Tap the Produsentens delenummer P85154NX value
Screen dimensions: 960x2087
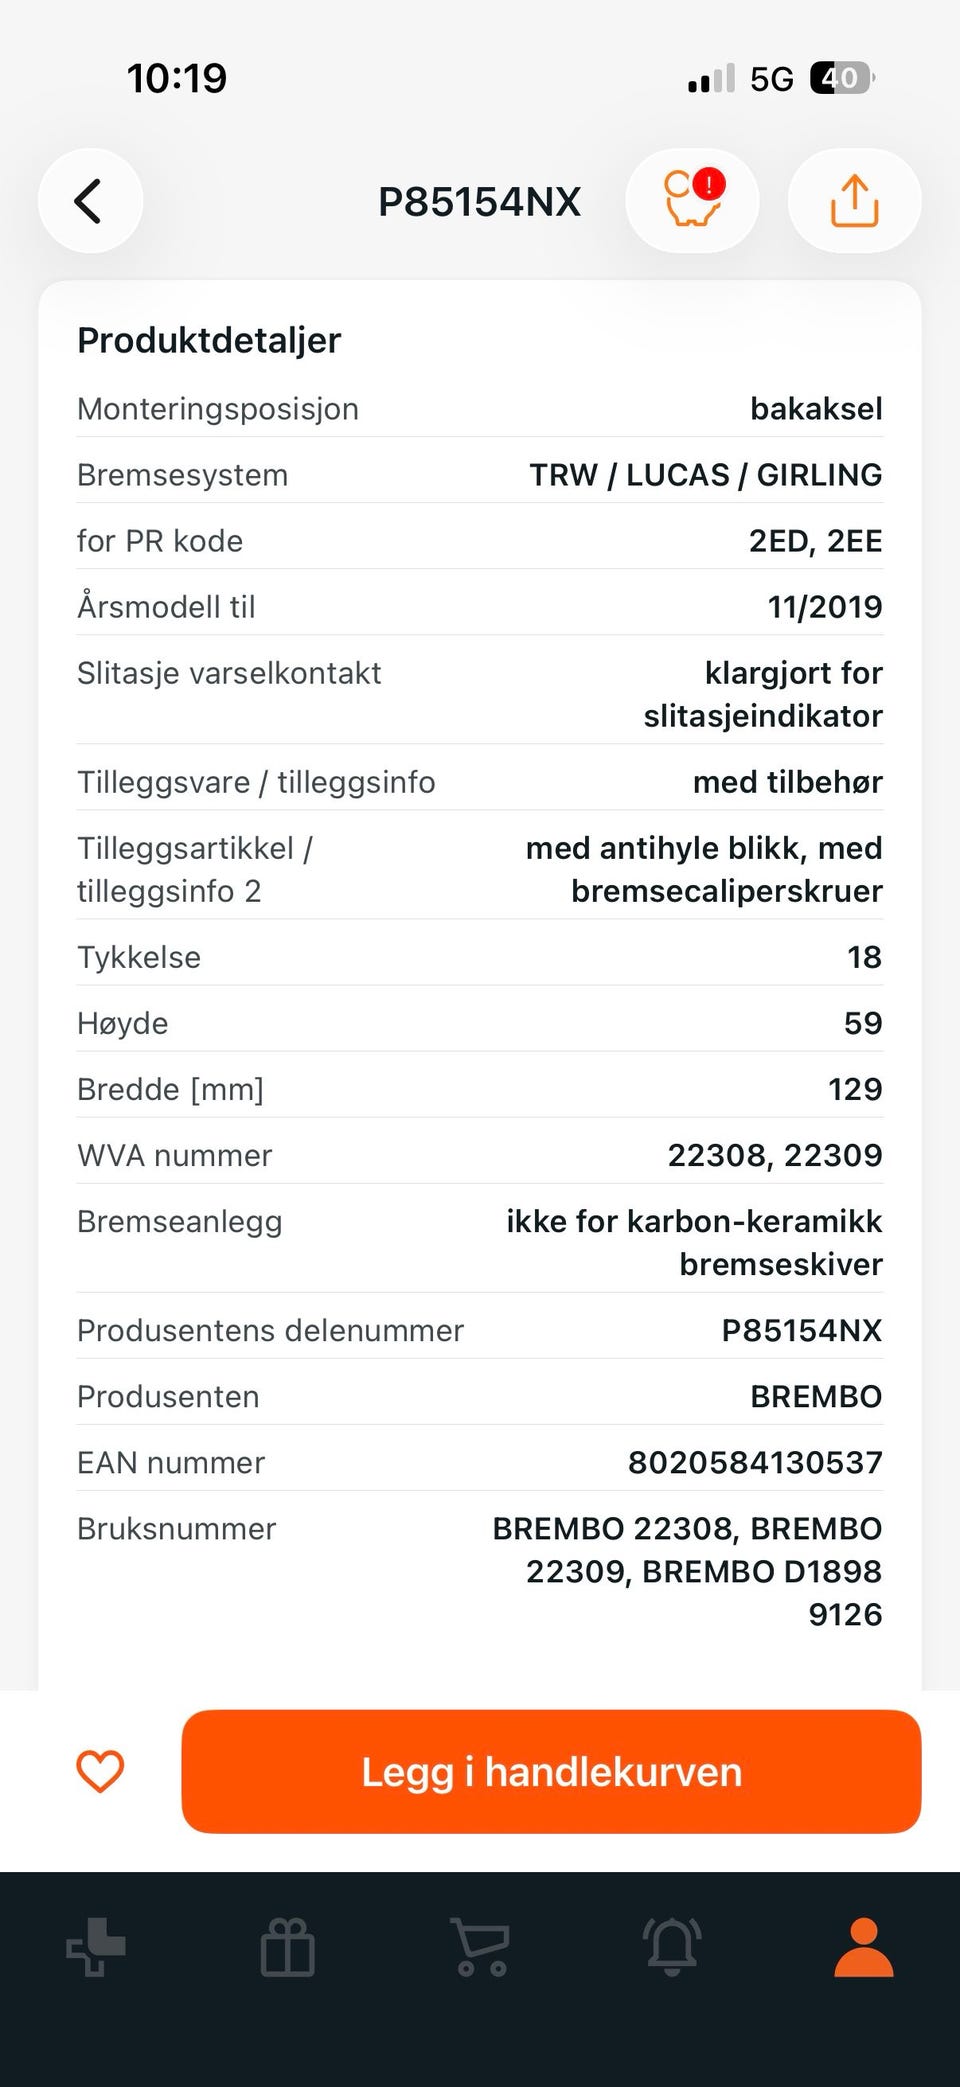coord(802,1331)
